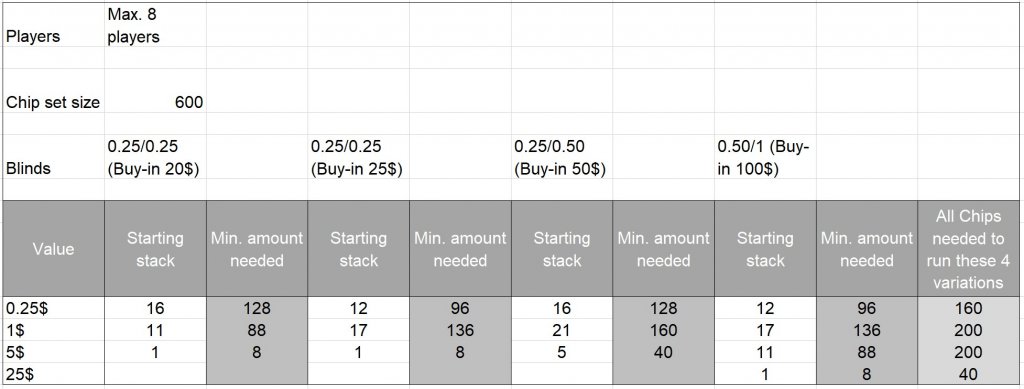
Task: Select the 1$ row label
Action: click(54, 330)
